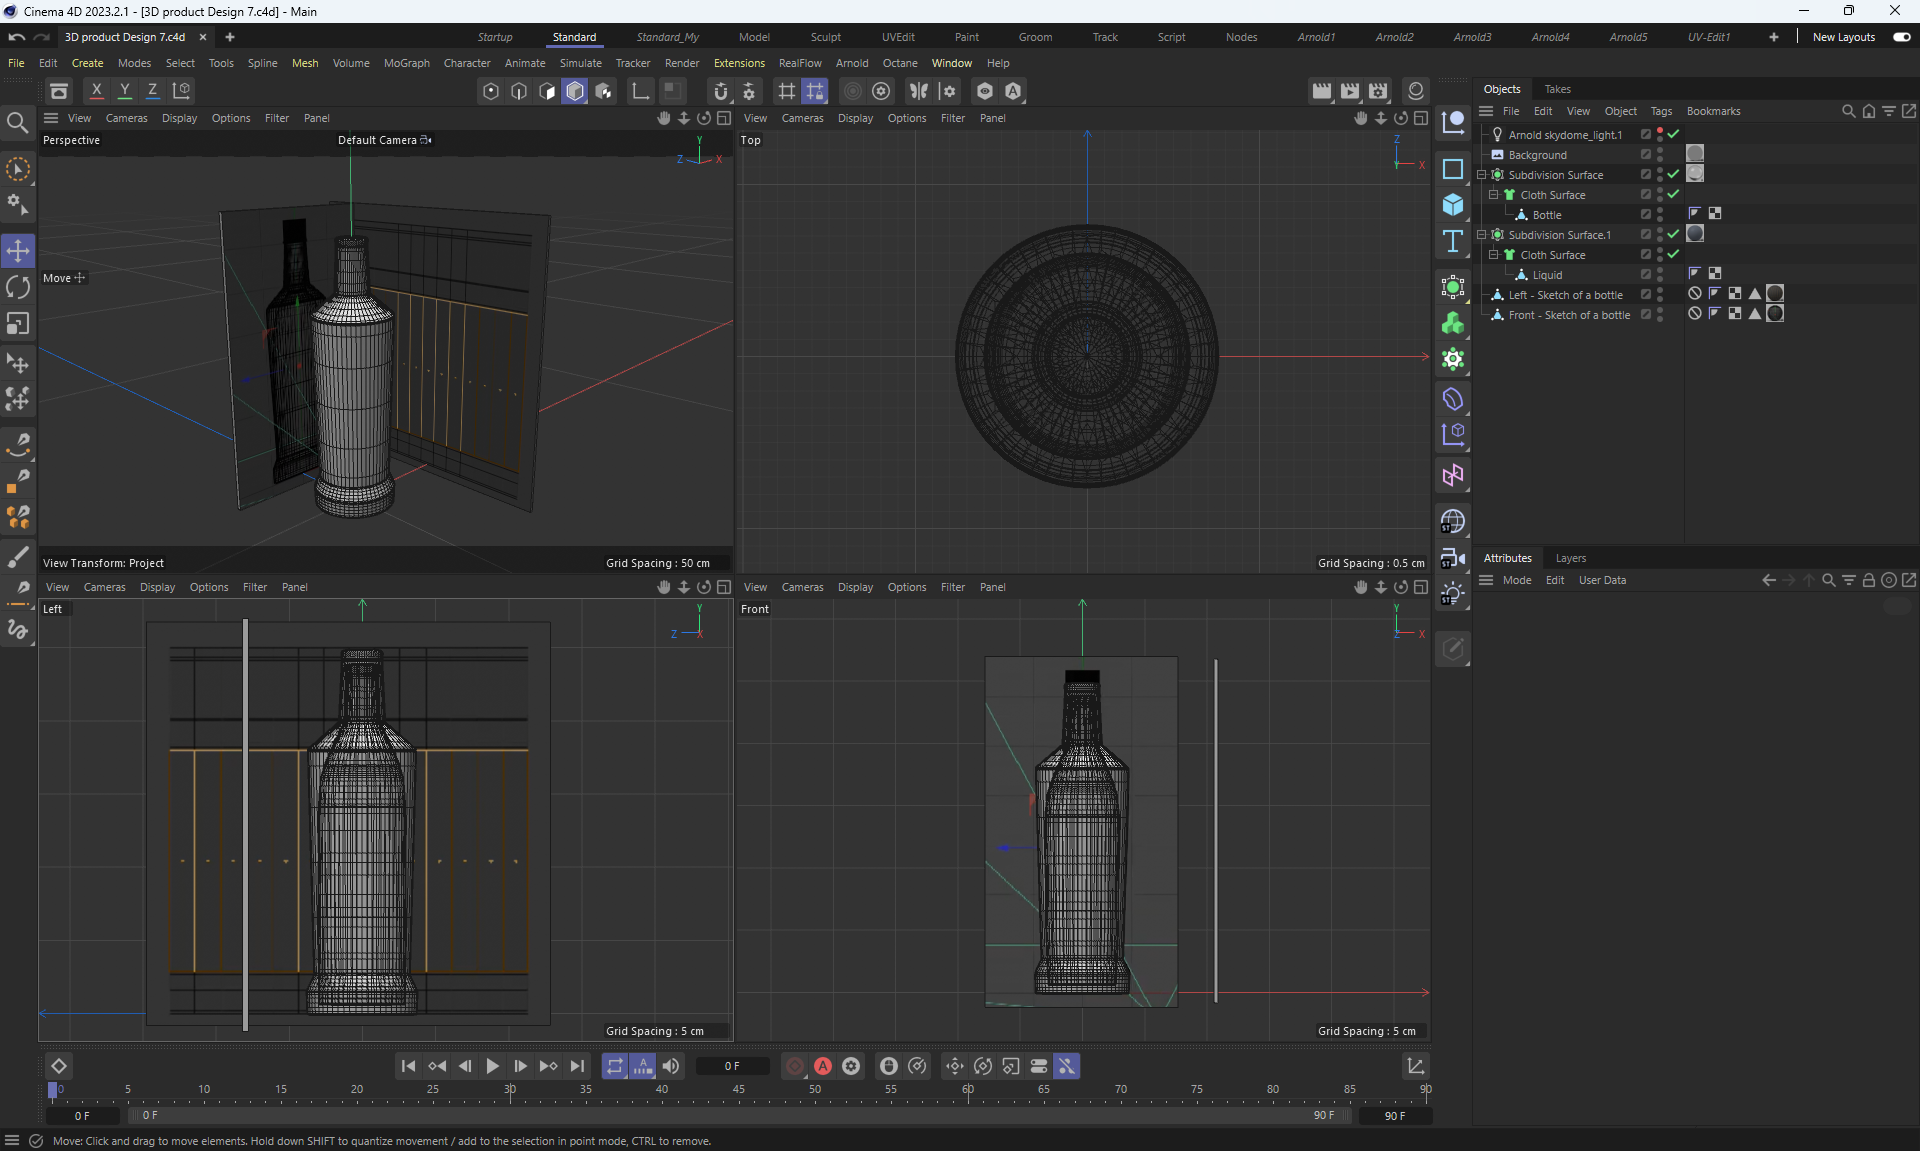Select the Move tool in left toolbar
Image resolution: width=1920 pixels, height=1151 pixels.
pos(18,250)
